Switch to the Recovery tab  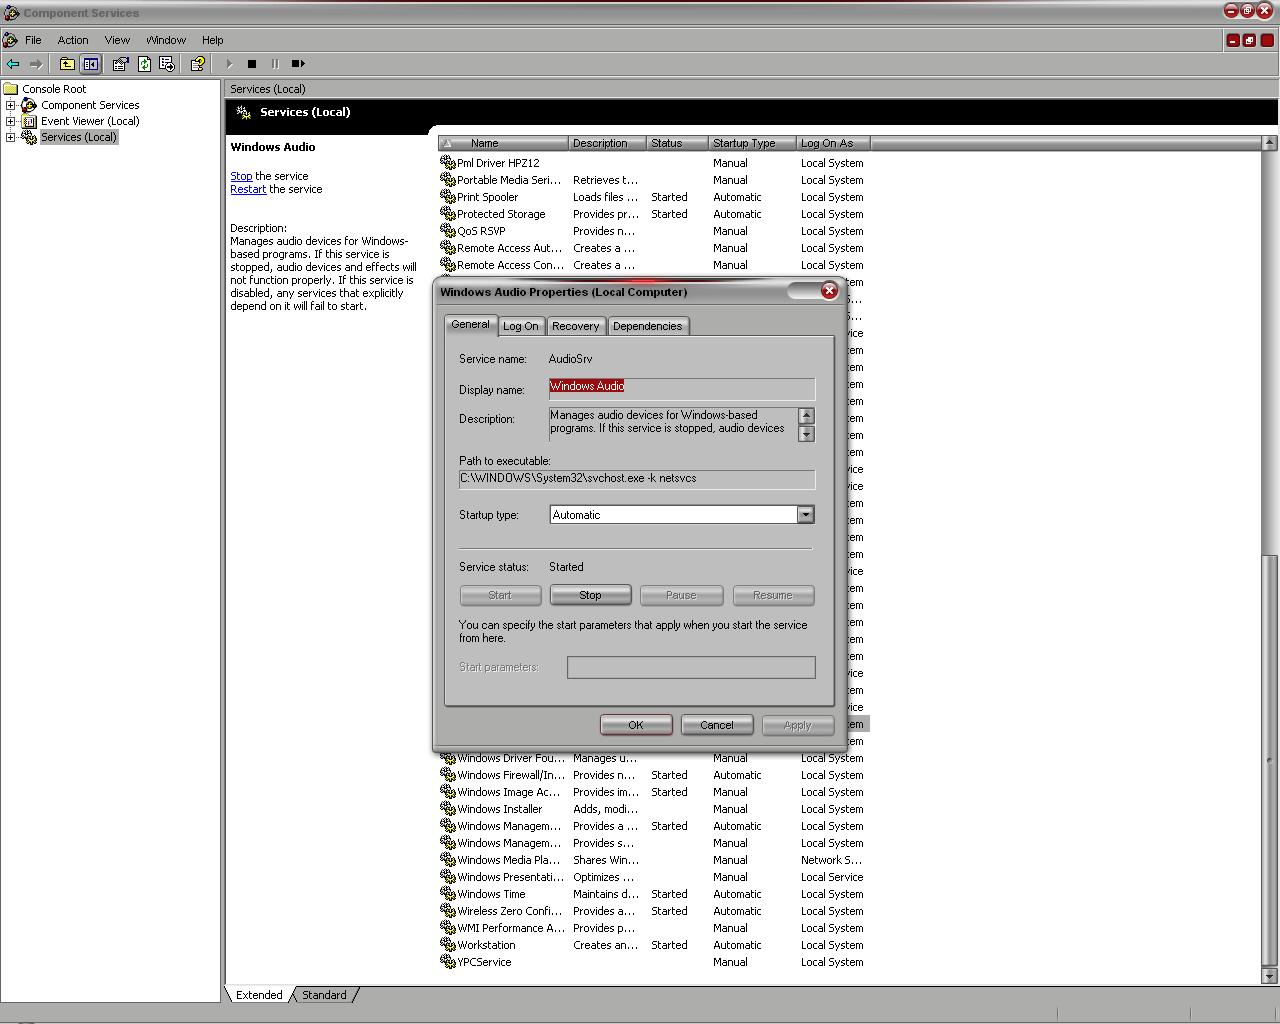tap(576, 326)
